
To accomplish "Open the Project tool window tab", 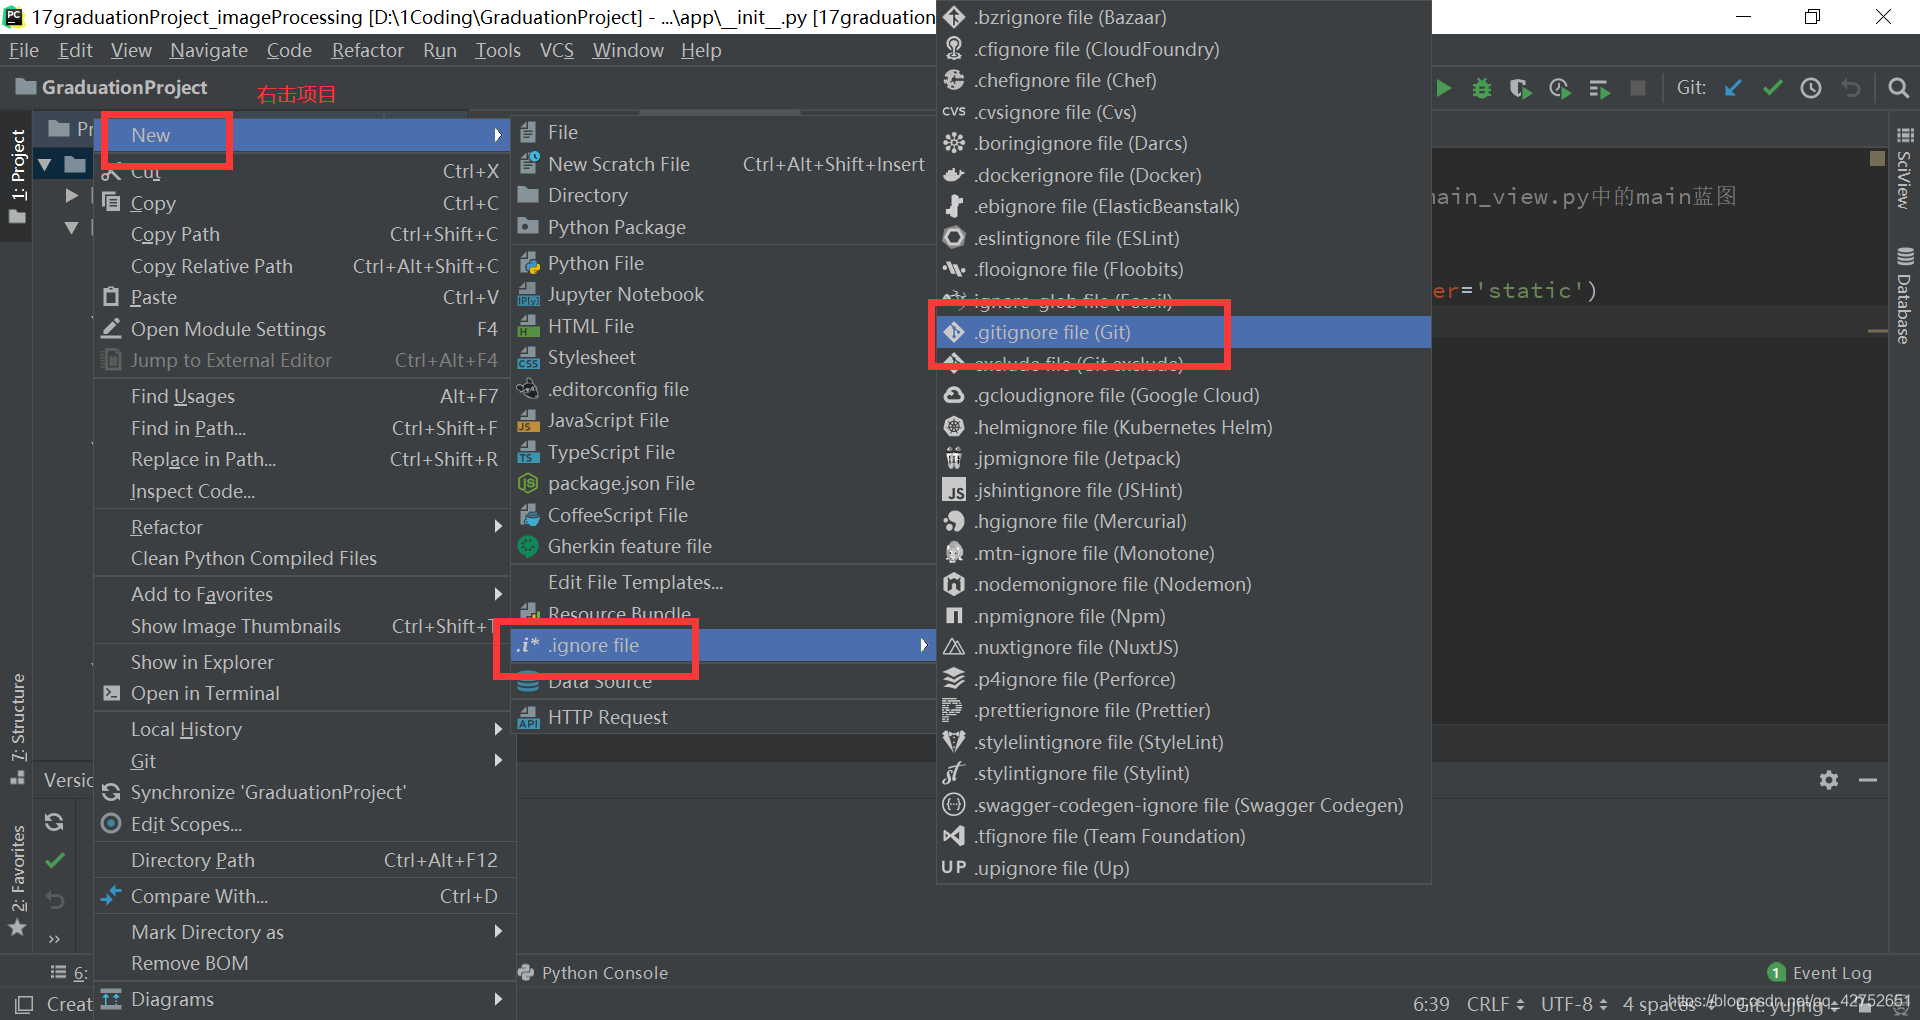I will click(18, 177).
